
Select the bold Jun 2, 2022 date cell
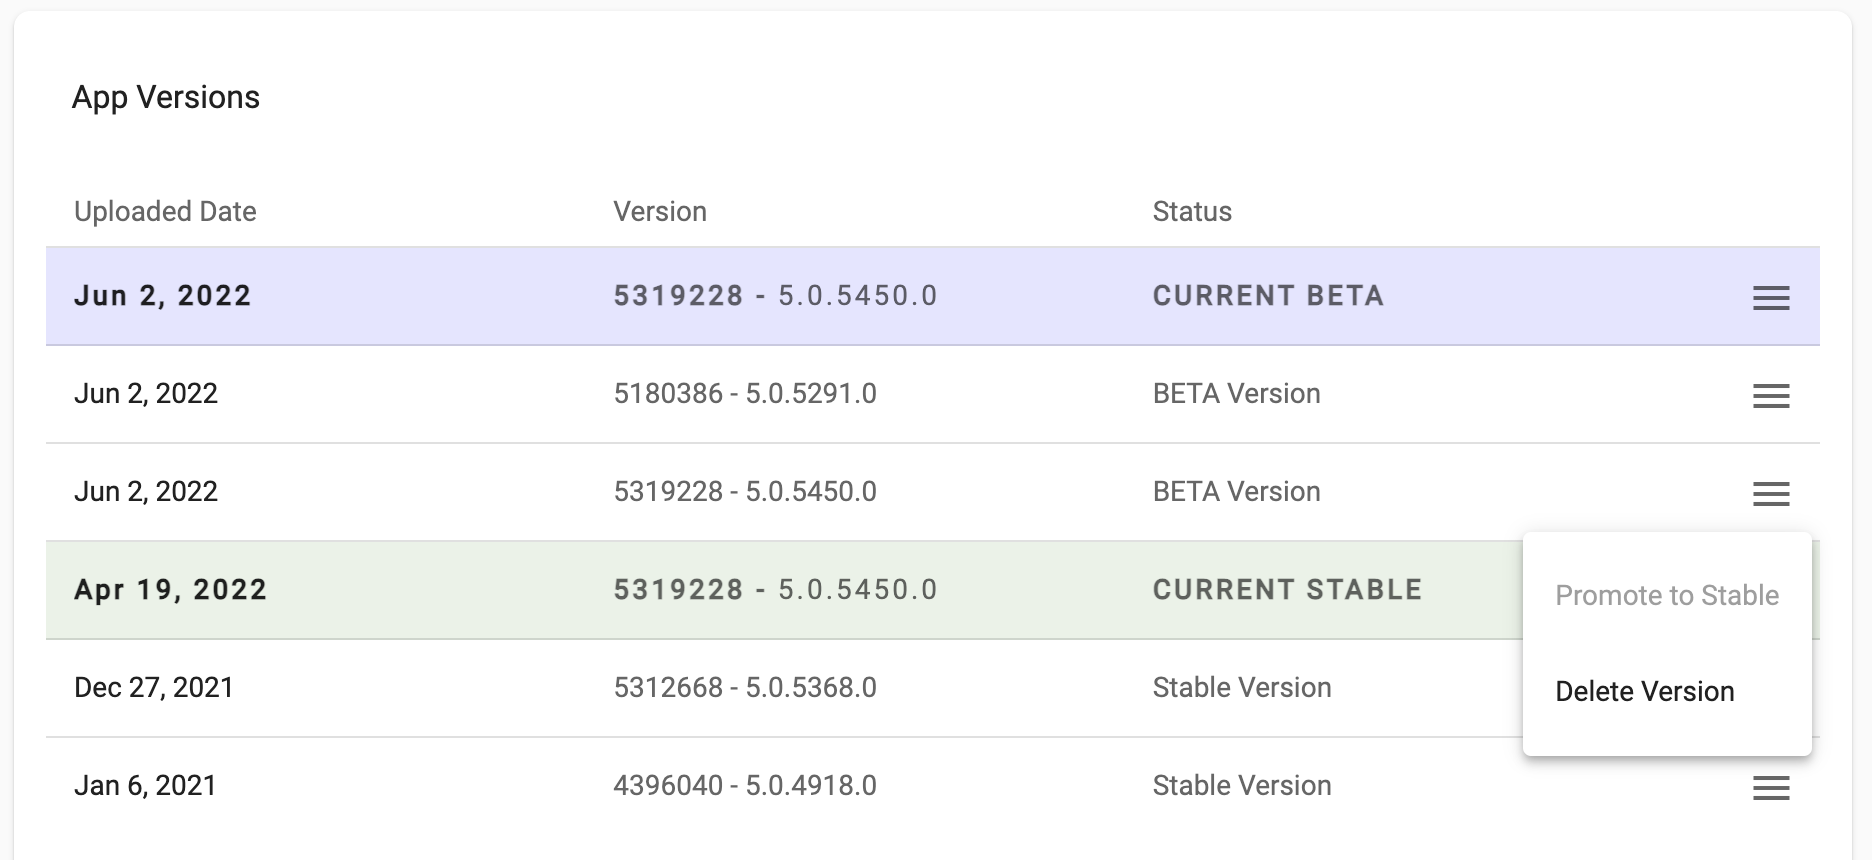click(x=163, y=296)
